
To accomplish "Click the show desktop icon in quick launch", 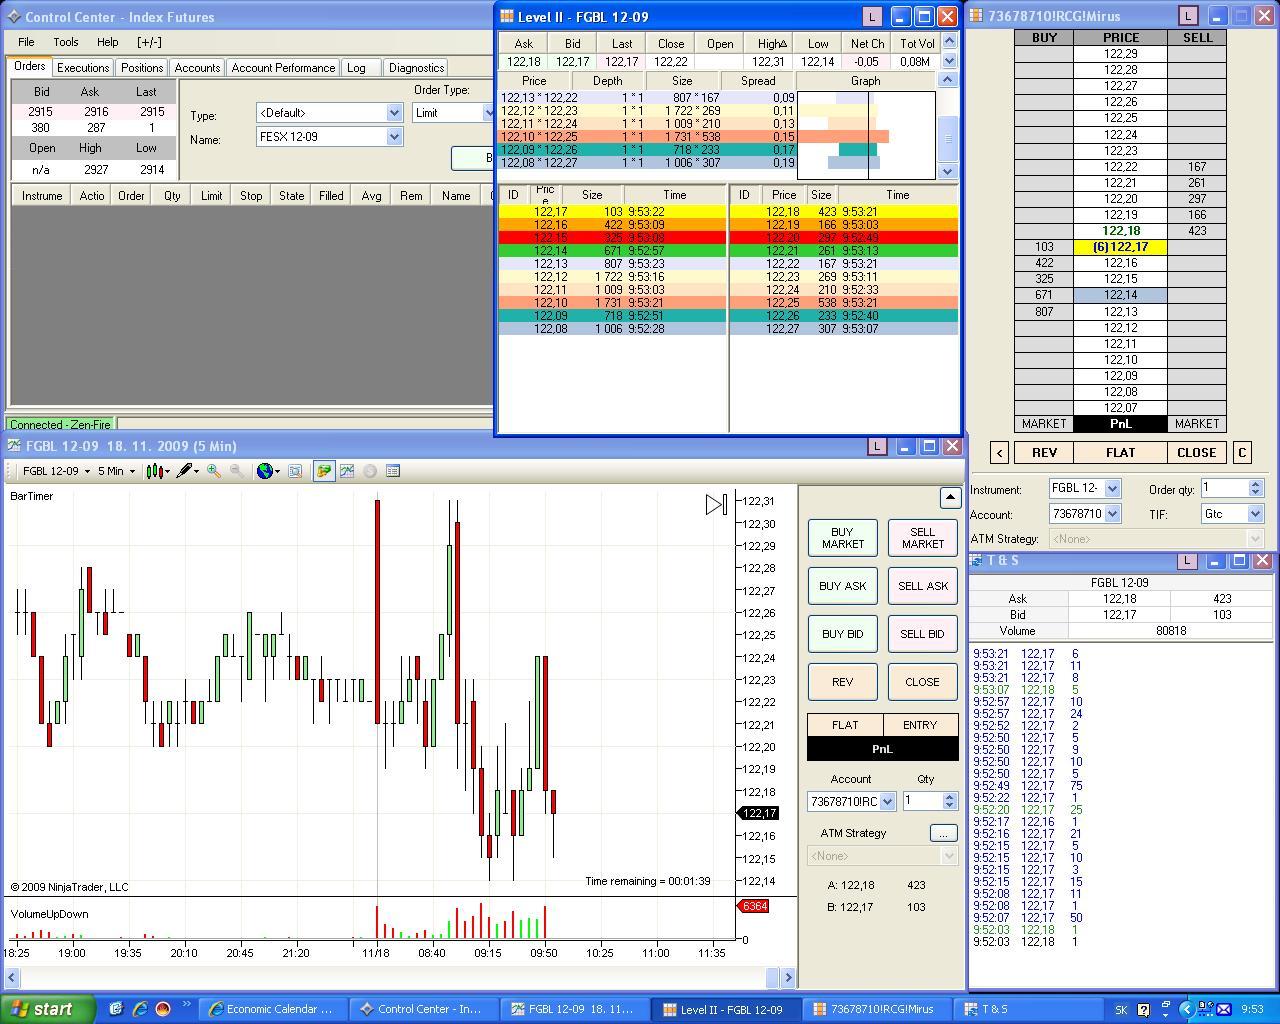I will 116,1009.
